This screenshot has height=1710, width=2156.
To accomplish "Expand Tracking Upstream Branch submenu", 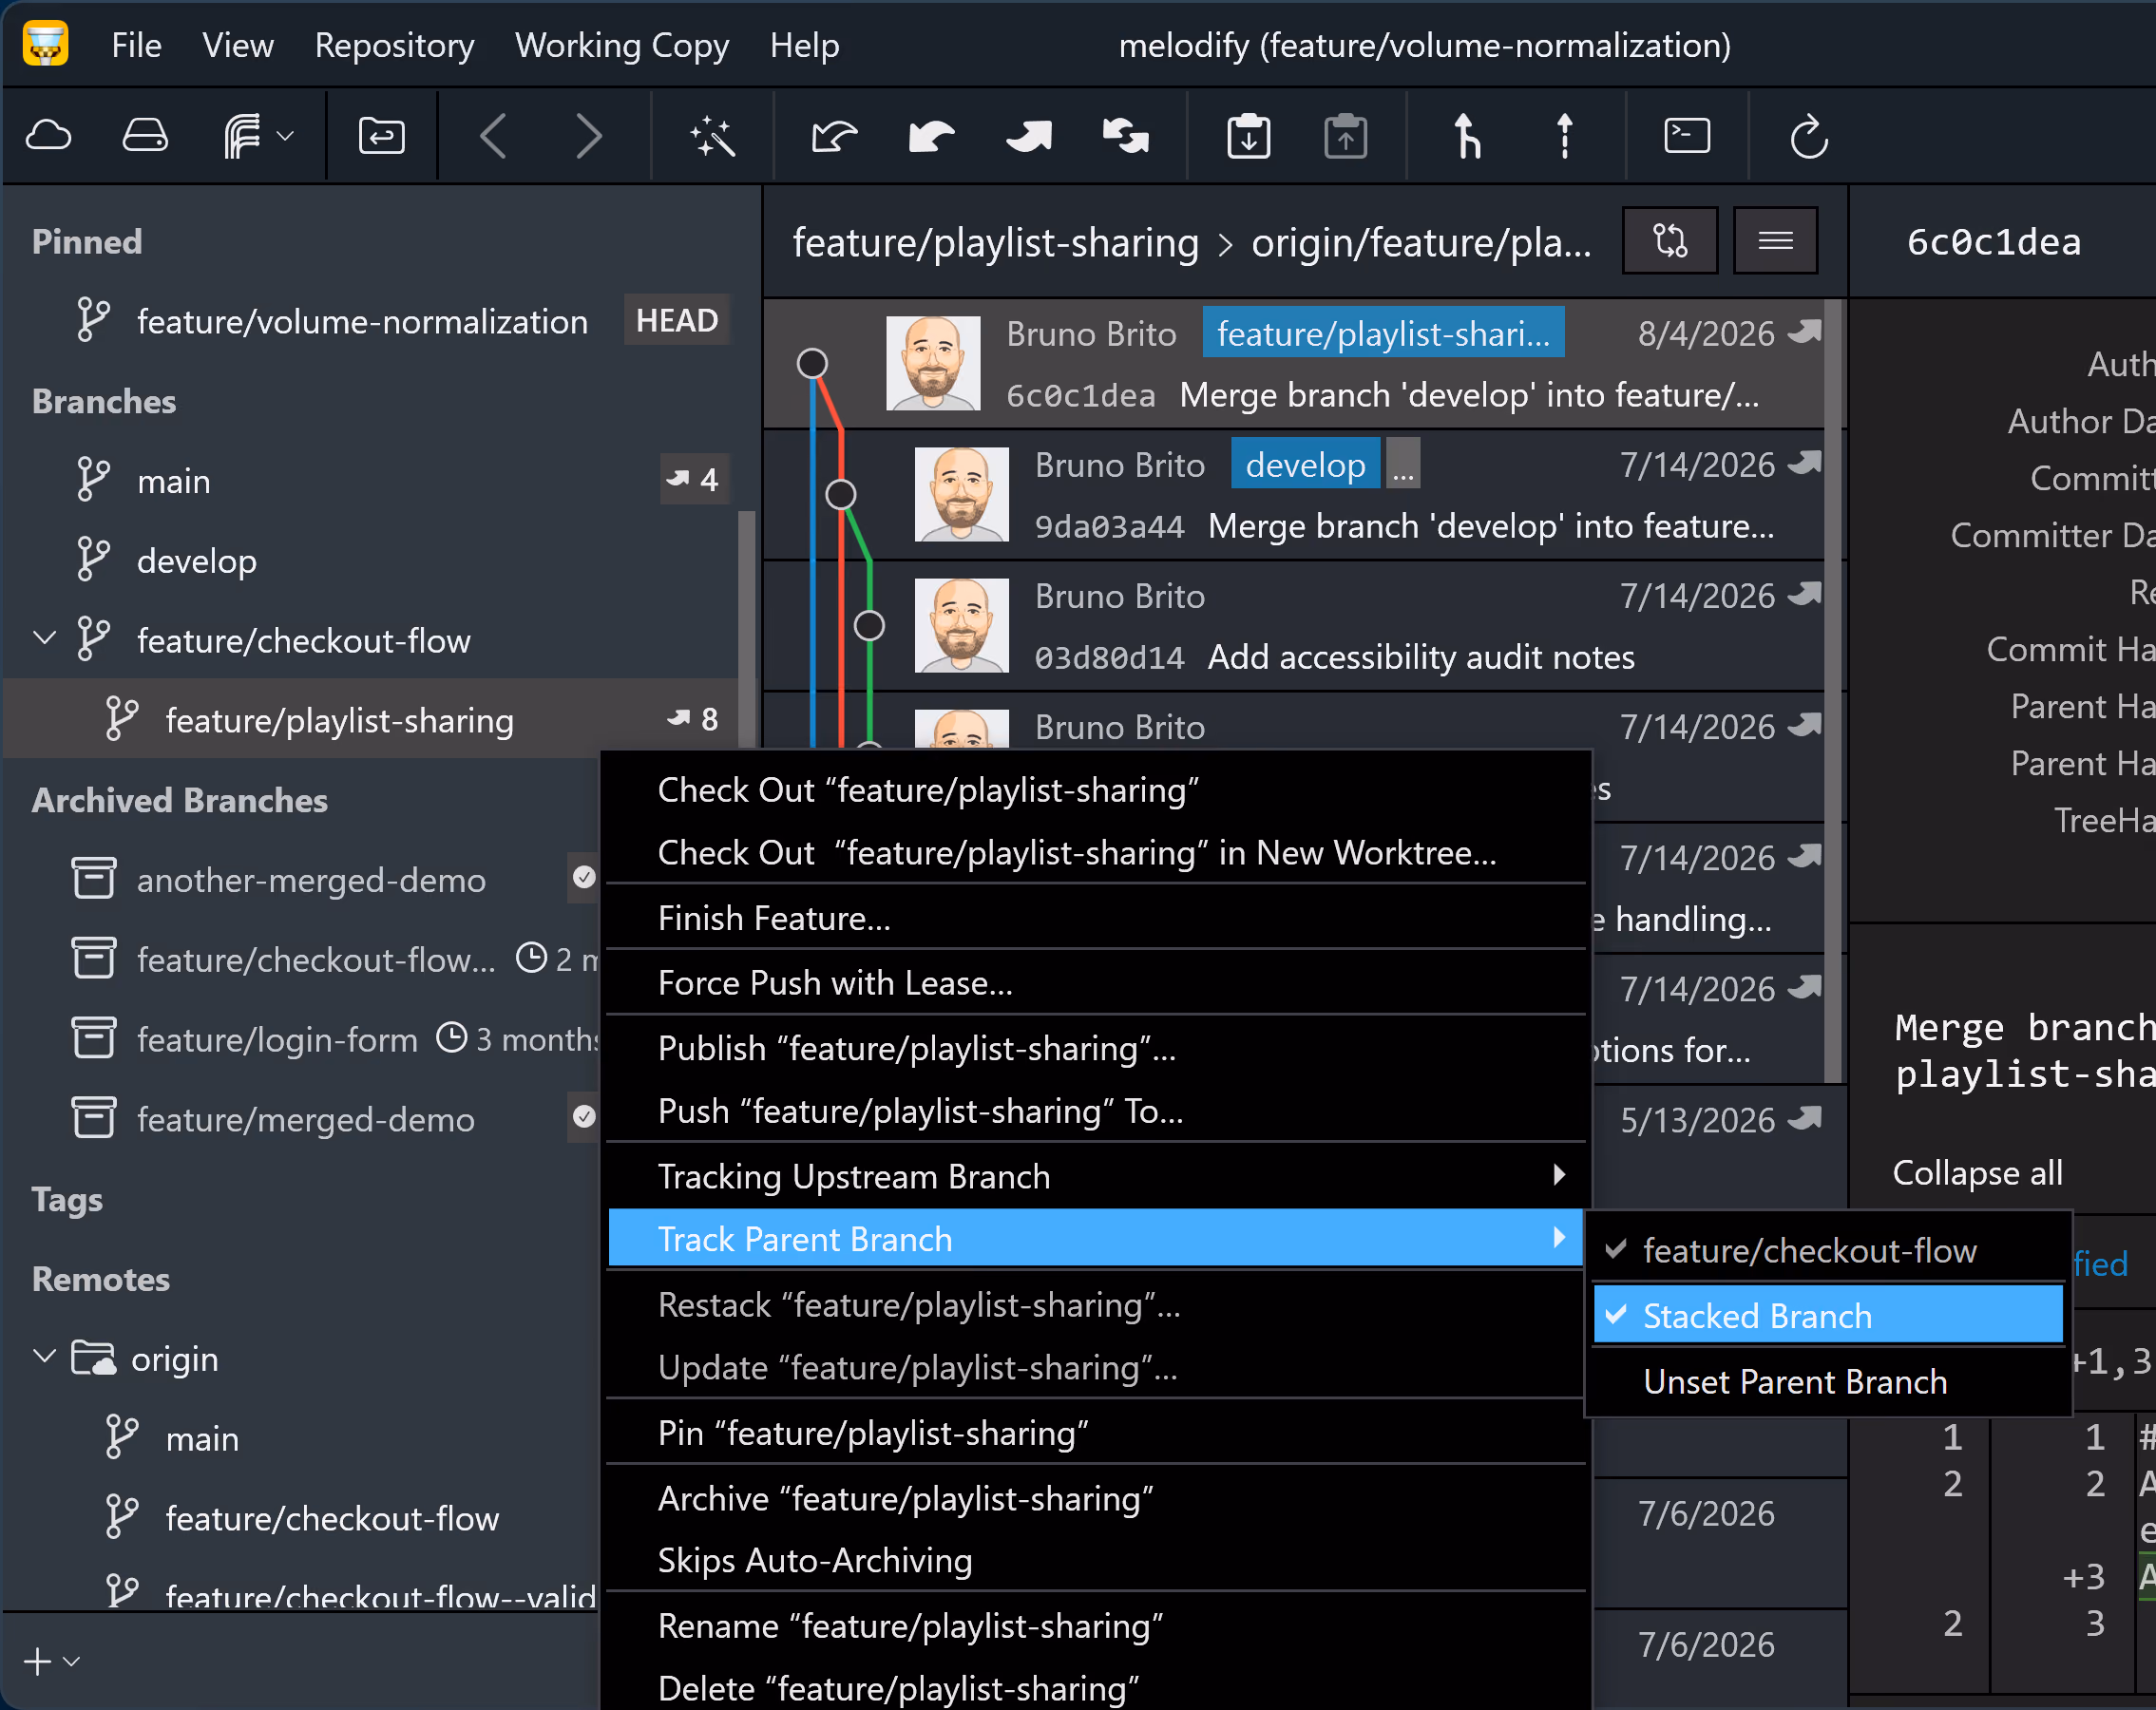I will click(x=1096, y=1176).
